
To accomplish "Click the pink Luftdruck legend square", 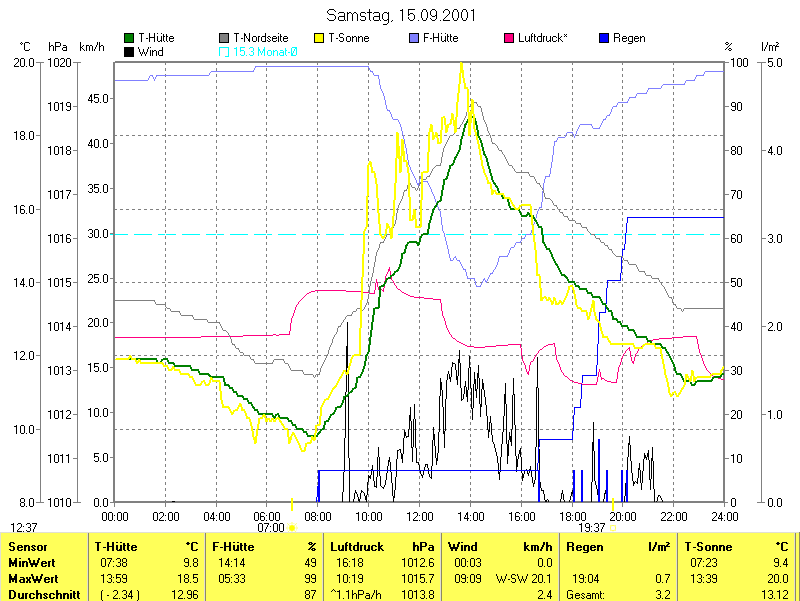I will pyautogui.click(x=510, y=38).
